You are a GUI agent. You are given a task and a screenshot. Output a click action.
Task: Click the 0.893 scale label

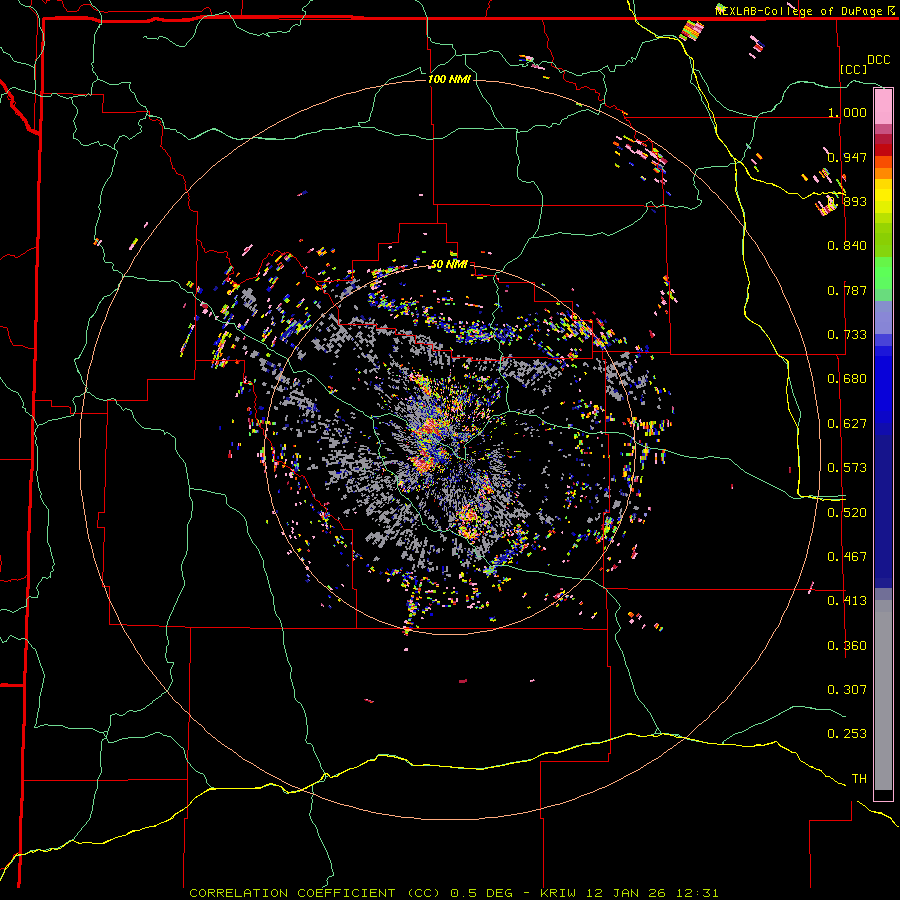(x=847, y=201)
